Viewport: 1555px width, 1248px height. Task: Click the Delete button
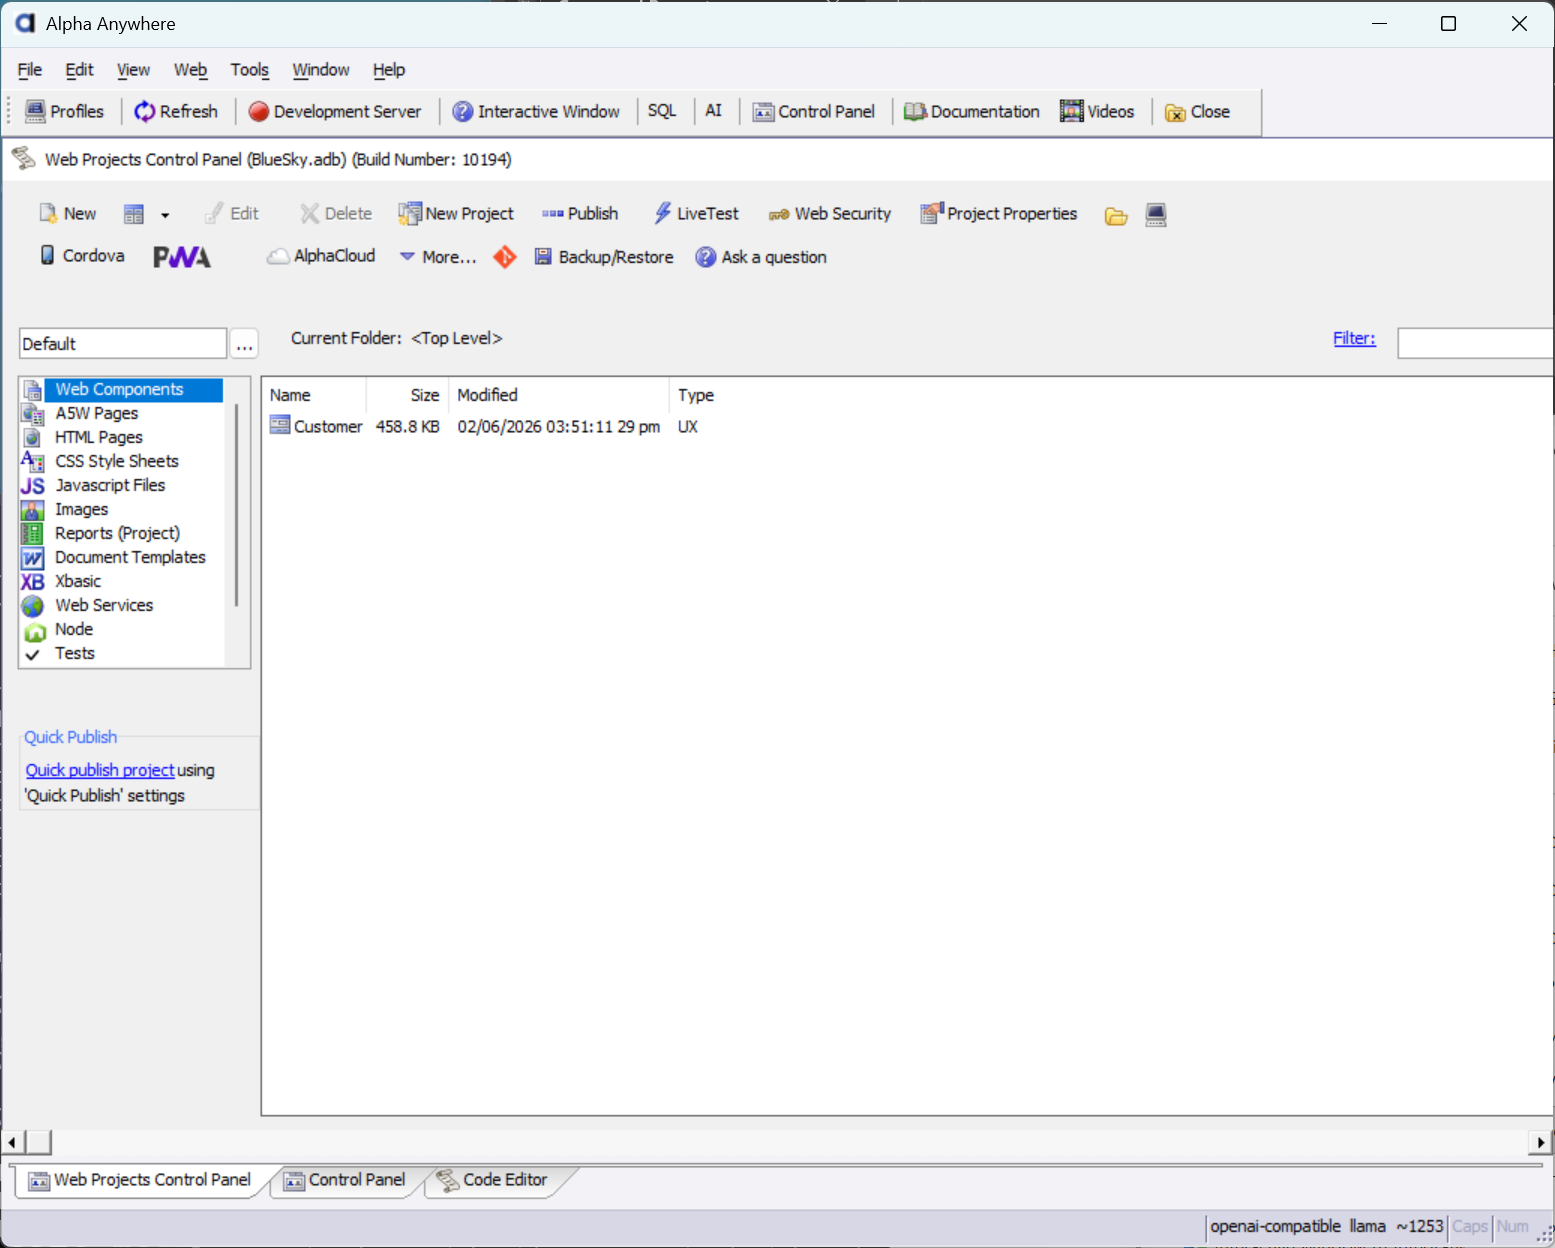336,214
